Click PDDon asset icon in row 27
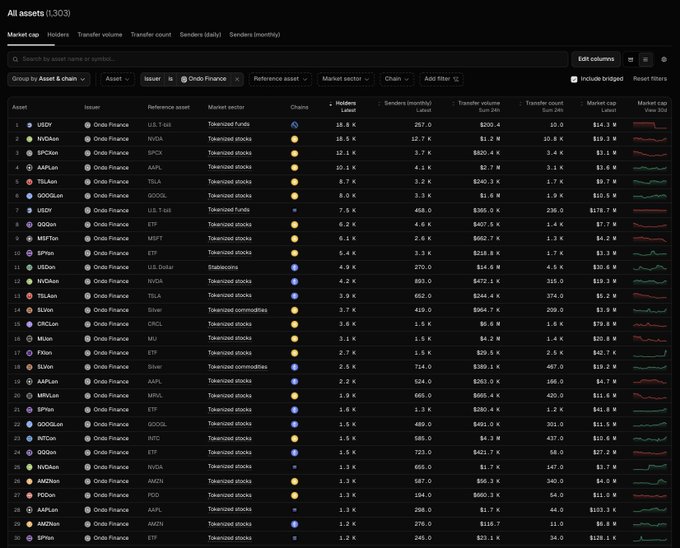Screen dimensions: 680x548 point(29,495)
